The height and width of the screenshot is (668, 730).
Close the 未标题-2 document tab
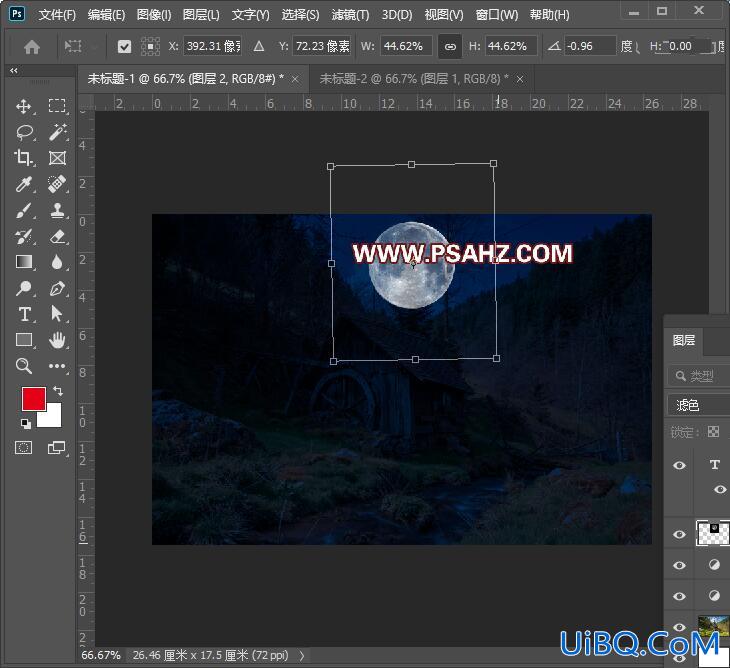click(520, 80)
